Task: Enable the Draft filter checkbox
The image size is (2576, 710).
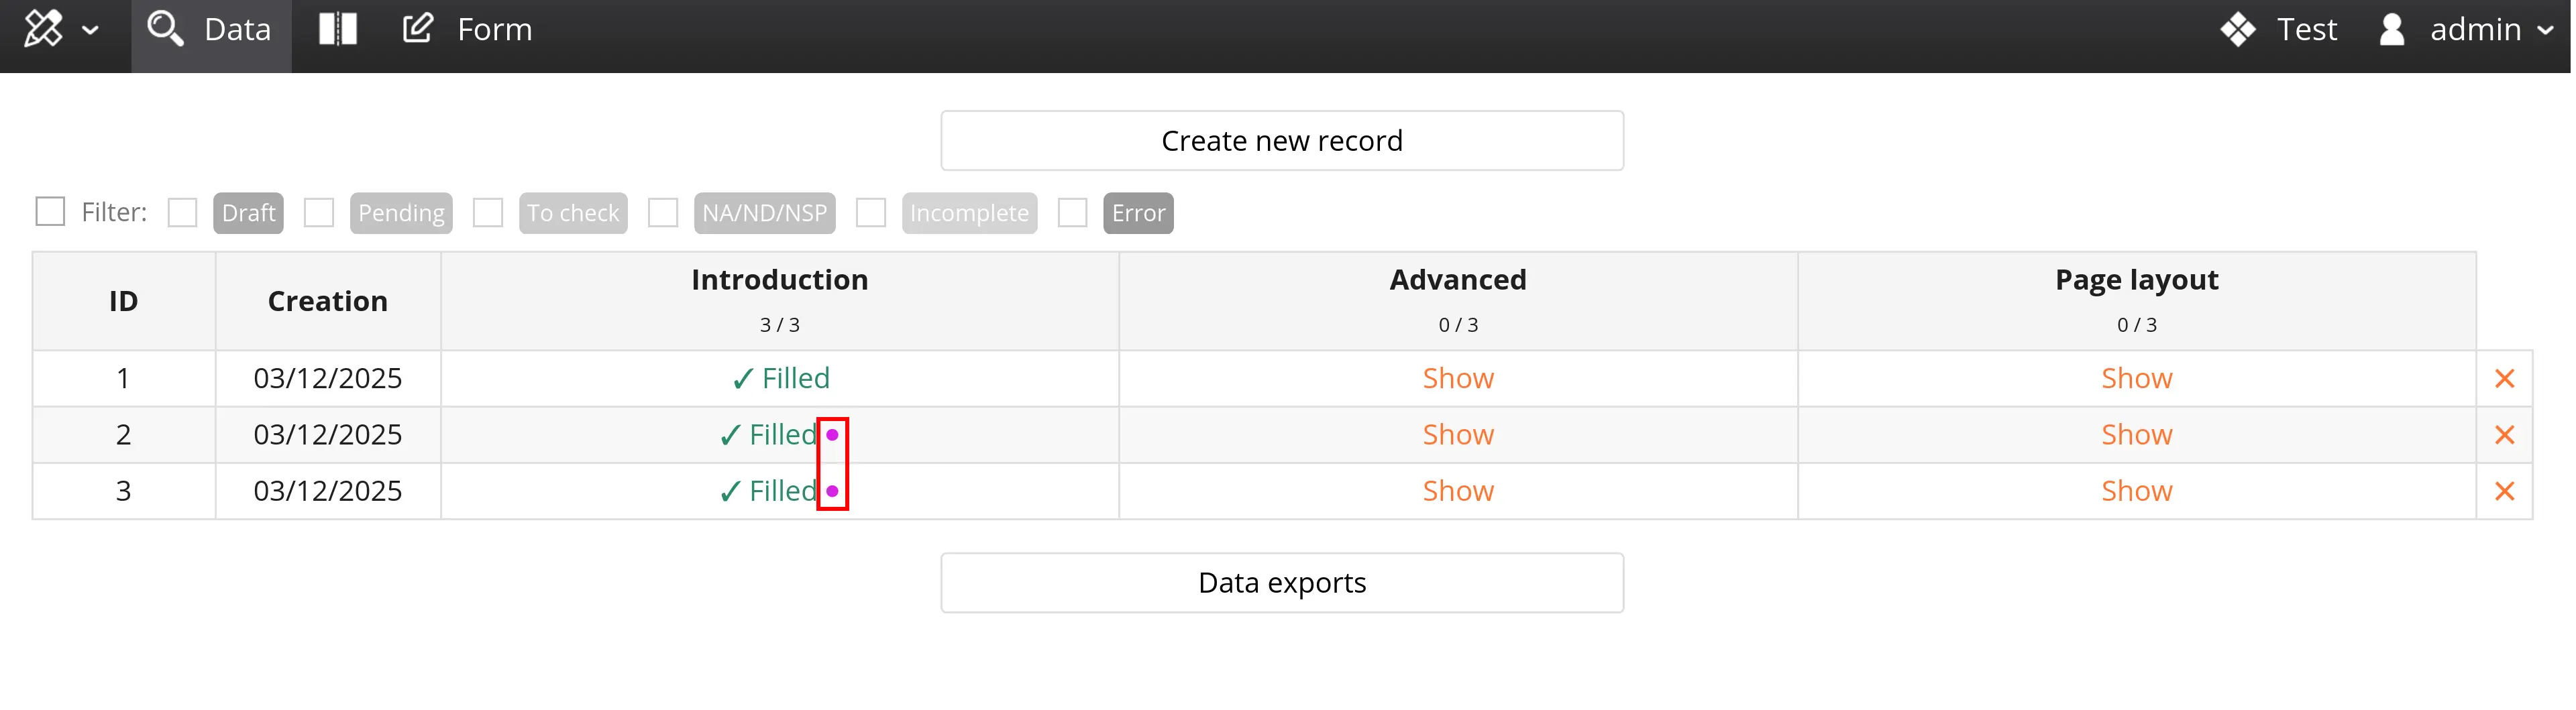Action: [x=182, y=213]
